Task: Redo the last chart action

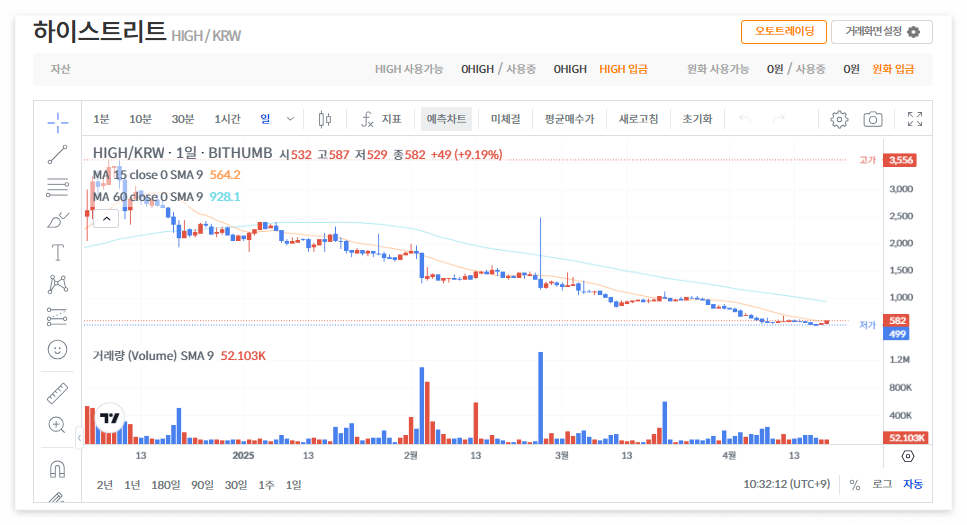Action: (x=779, y=118)
